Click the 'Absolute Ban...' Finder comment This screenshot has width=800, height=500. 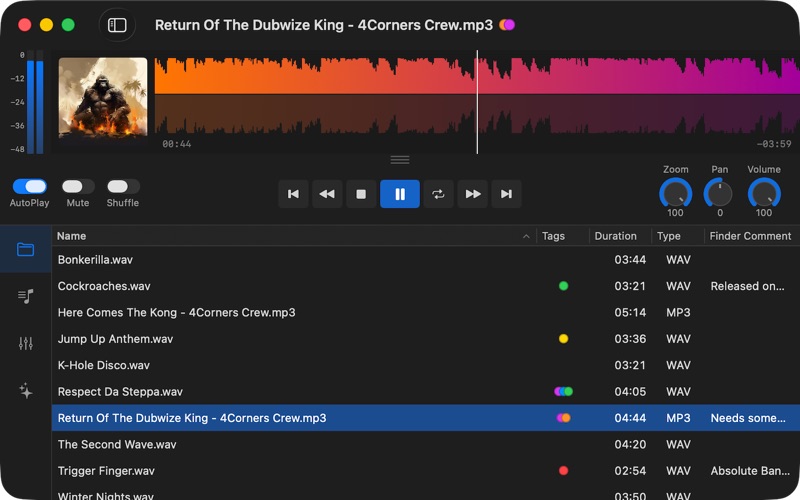tap(750, 471)
